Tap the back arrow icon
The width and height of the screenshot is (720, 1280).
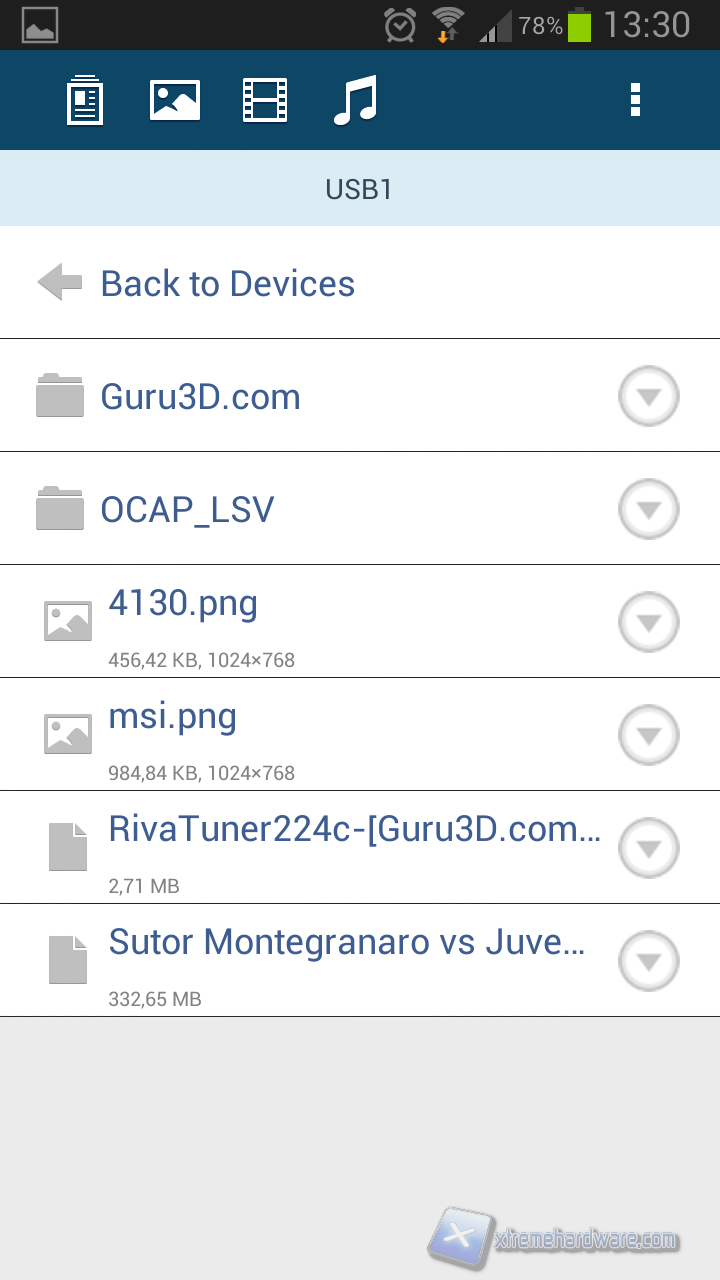(x=59, y=283)
